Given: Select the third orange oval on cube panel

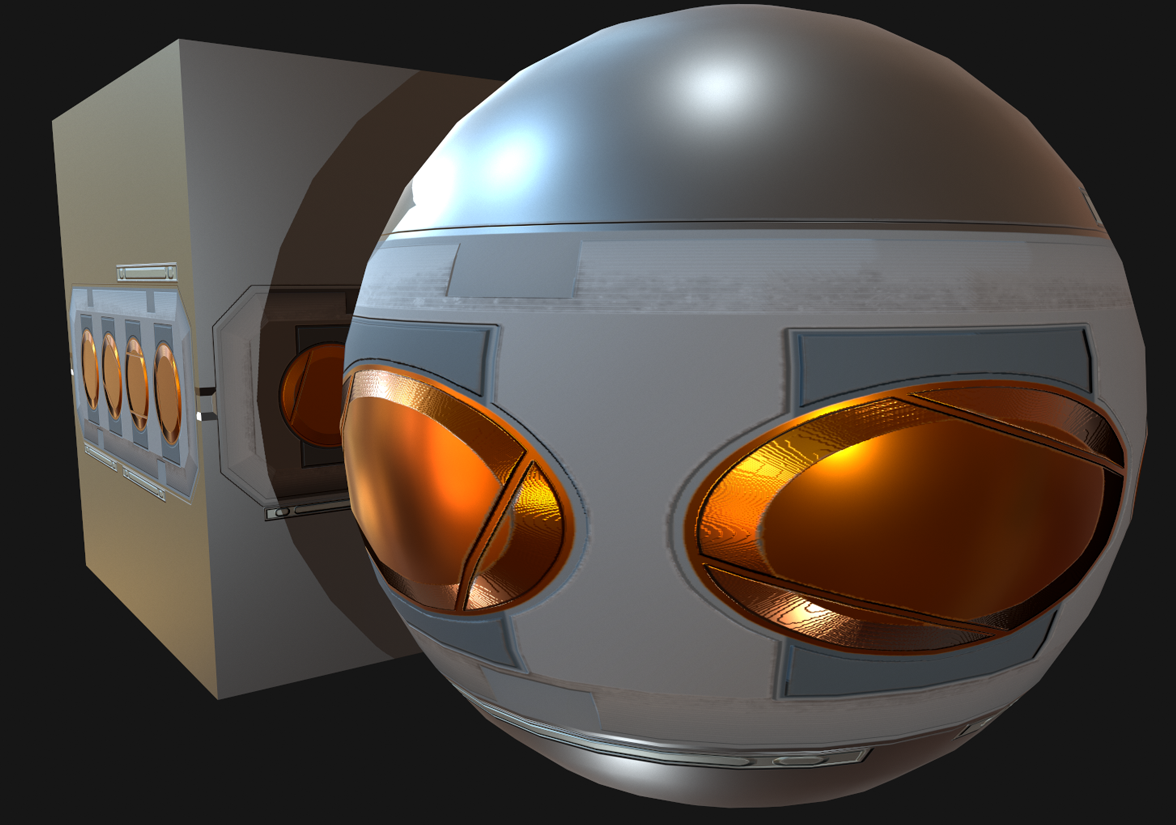Looking at the screenshot, I should [137, 382].
